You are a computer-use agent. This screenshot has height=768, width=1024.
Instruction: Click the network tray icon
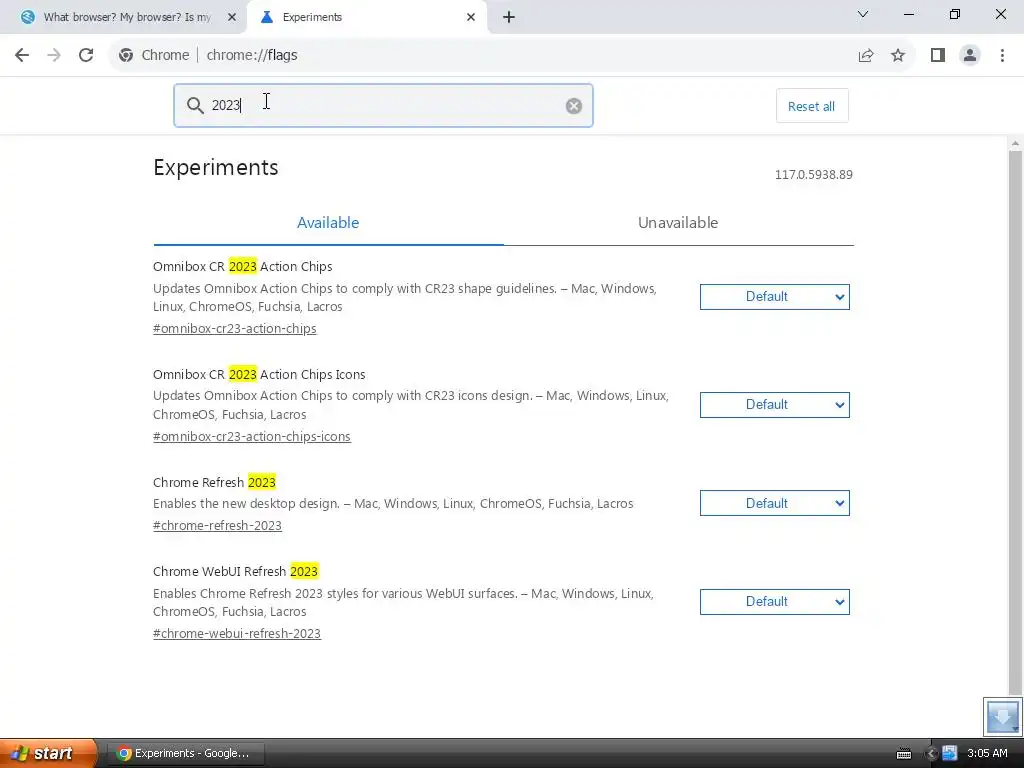pyautogui.click(x=949, y=753)
